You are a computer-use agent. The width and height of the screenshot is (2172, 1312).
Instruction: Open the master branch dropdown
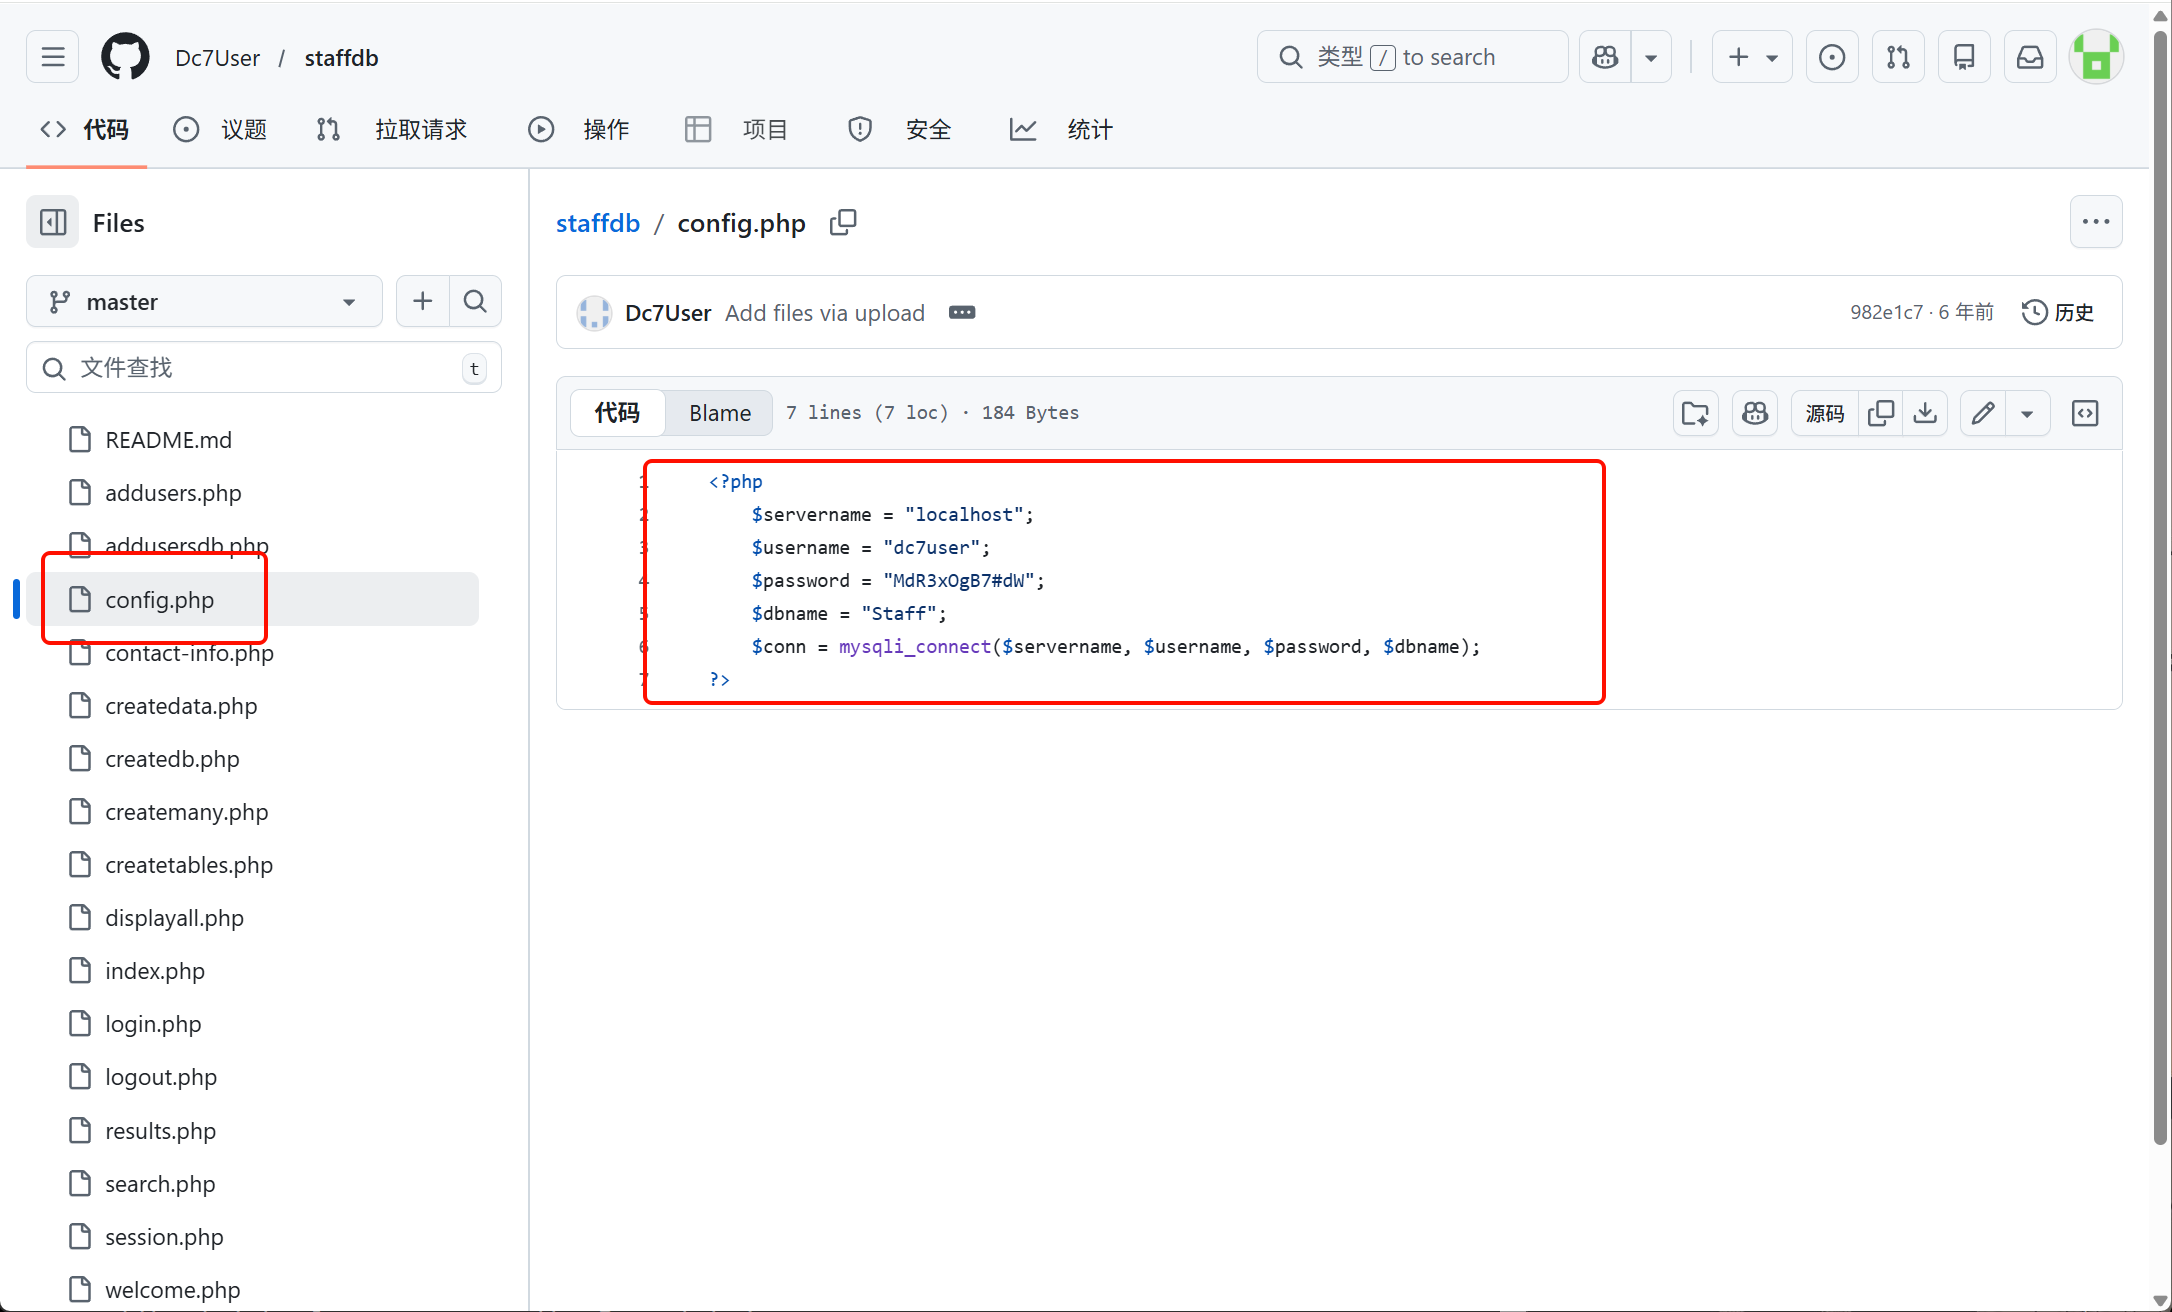[x=204, y=301]
